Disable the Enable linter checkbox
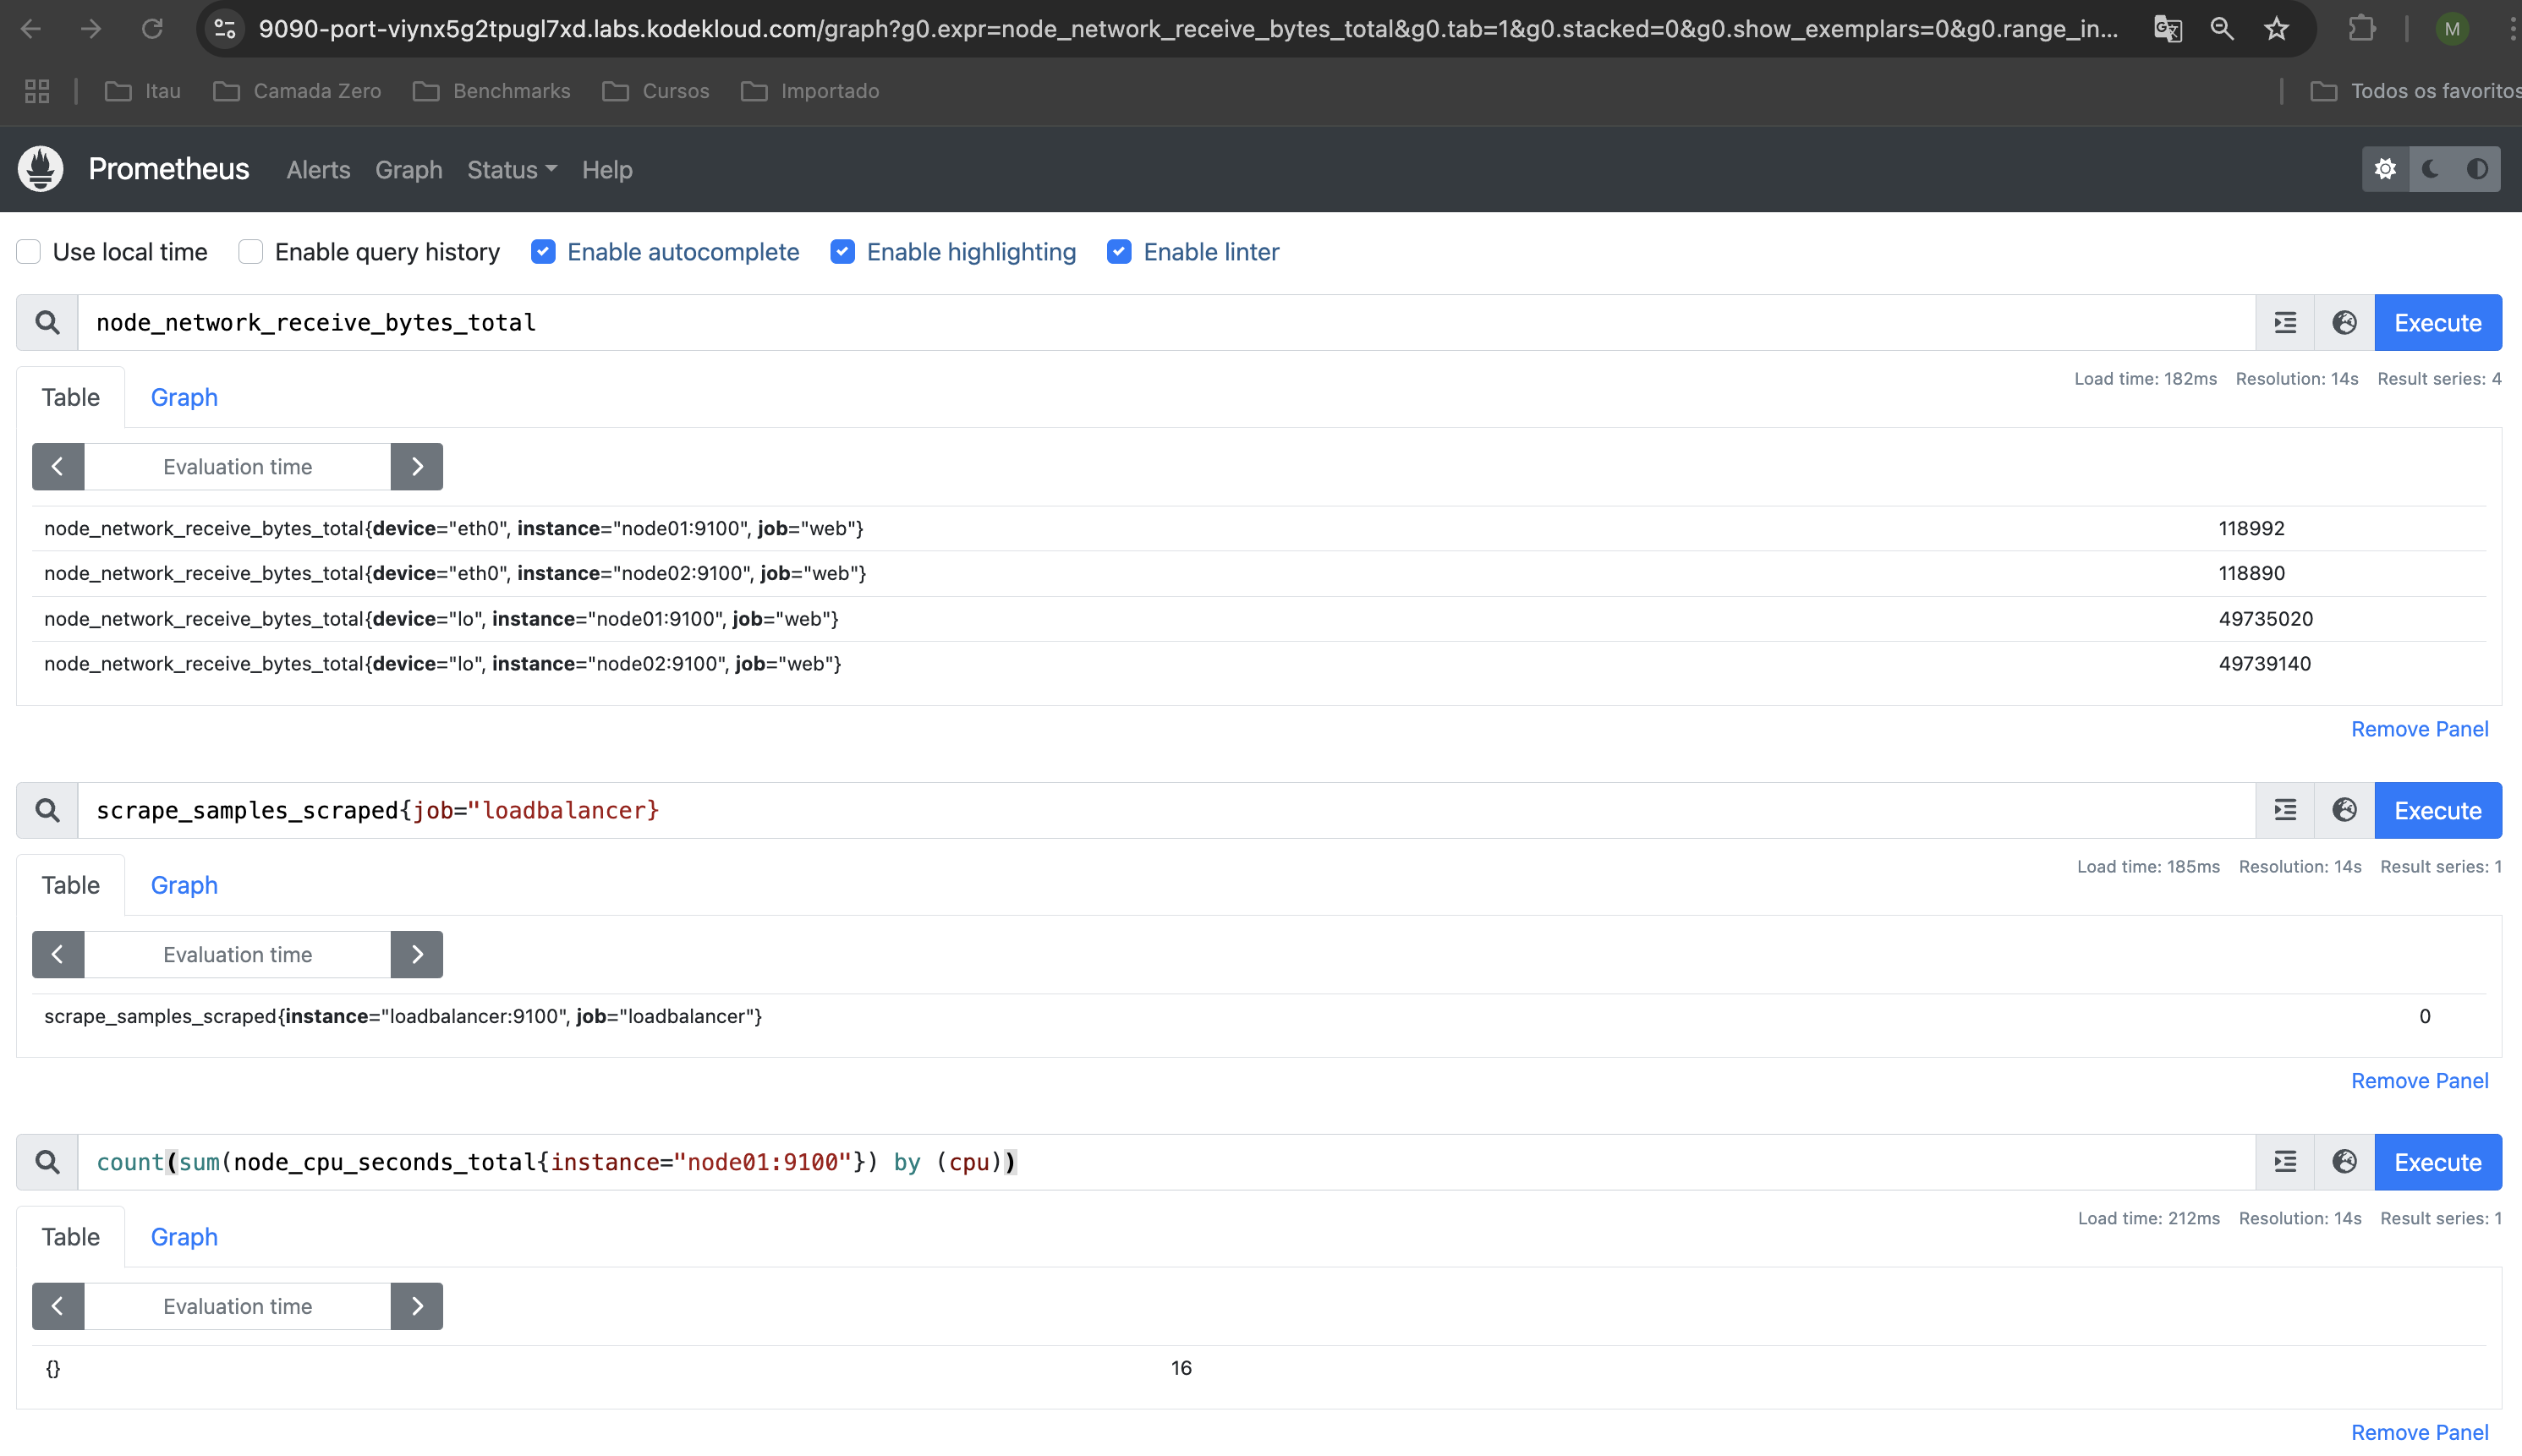The width and height of the screenshot is (2522, 1456). tap(1119, 252)
